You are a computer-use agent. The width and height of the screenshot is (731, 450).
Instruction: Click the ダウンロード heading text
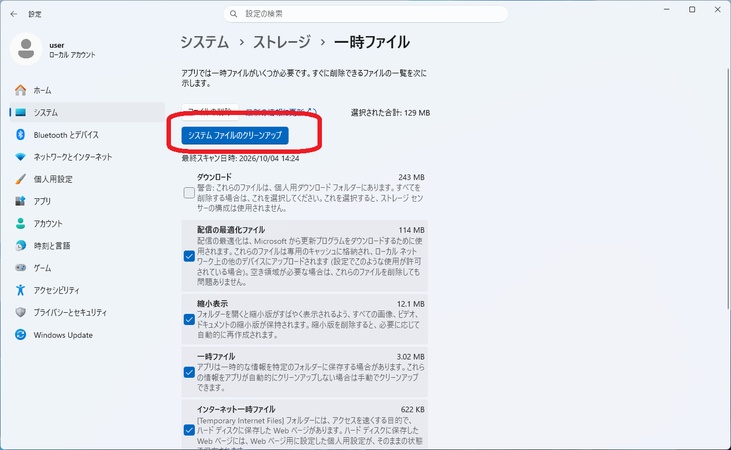[214, 177]
